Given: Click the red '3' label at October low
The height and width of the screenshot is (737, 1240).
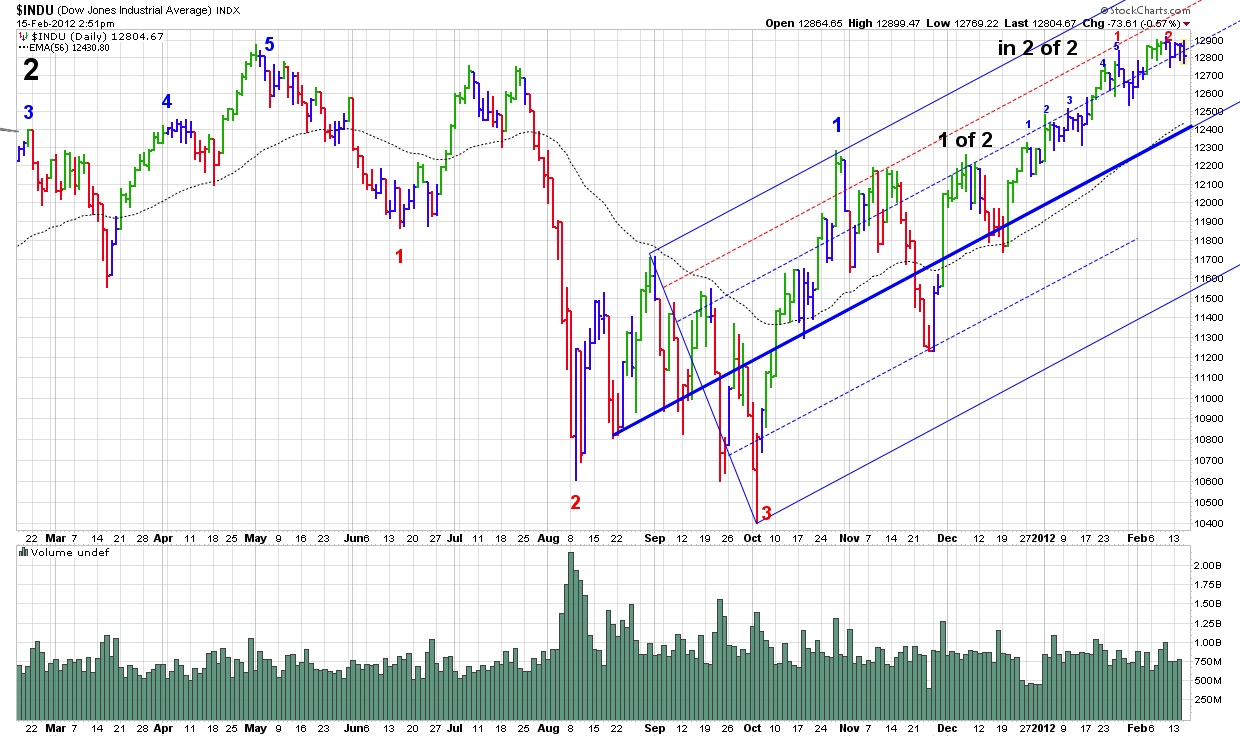Looking at the screenshot, I should click(766, 514).
